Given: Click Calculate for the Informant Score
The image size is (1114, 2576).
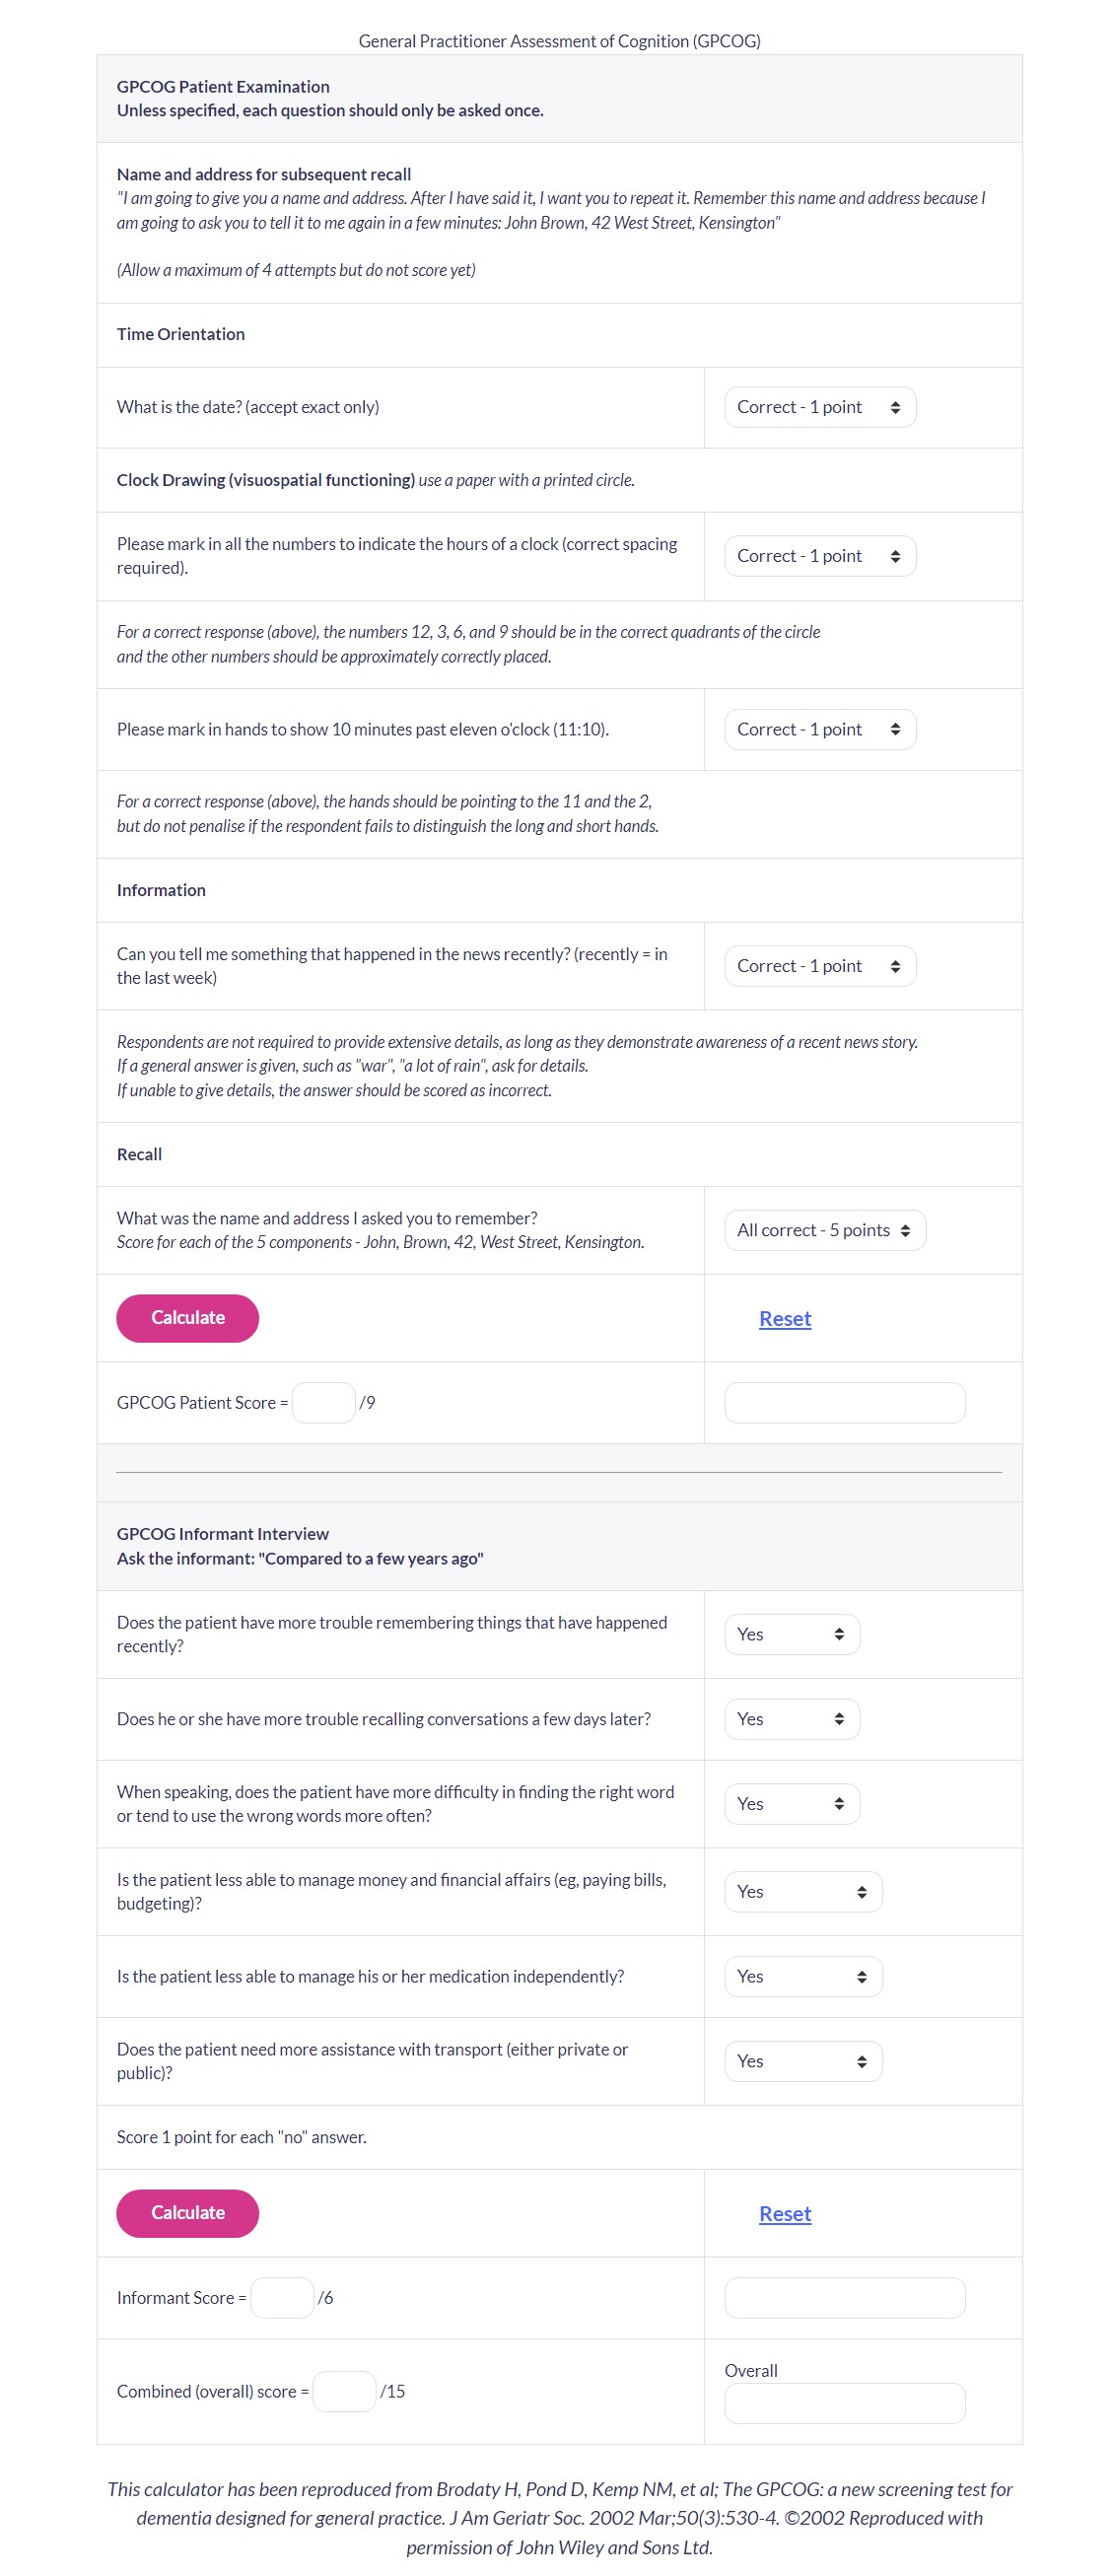Looking at the screenshot, I should click(x=187, y=2213).
